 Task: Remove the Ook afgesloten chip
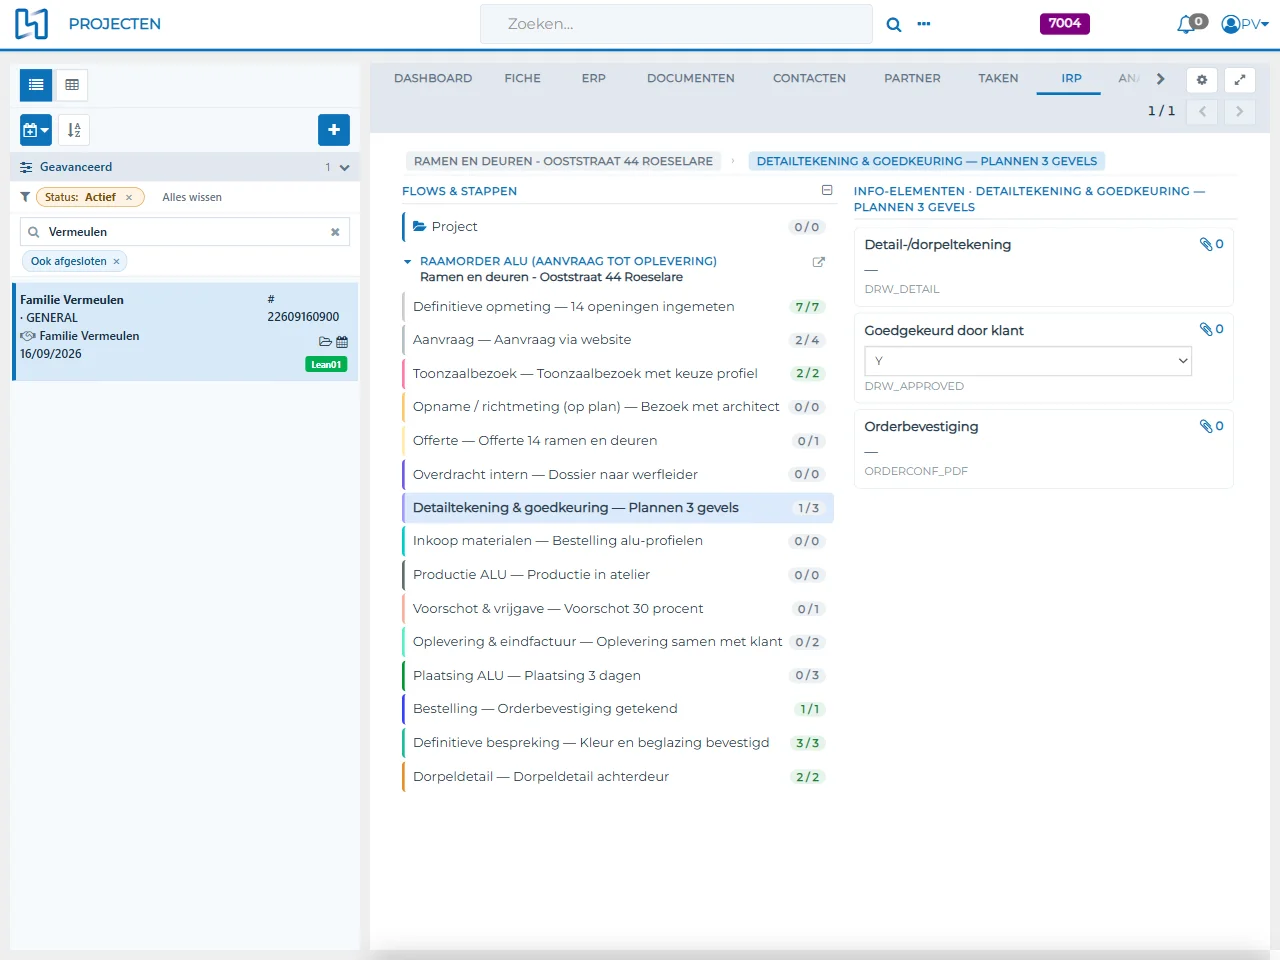click(x=117, y=262)
